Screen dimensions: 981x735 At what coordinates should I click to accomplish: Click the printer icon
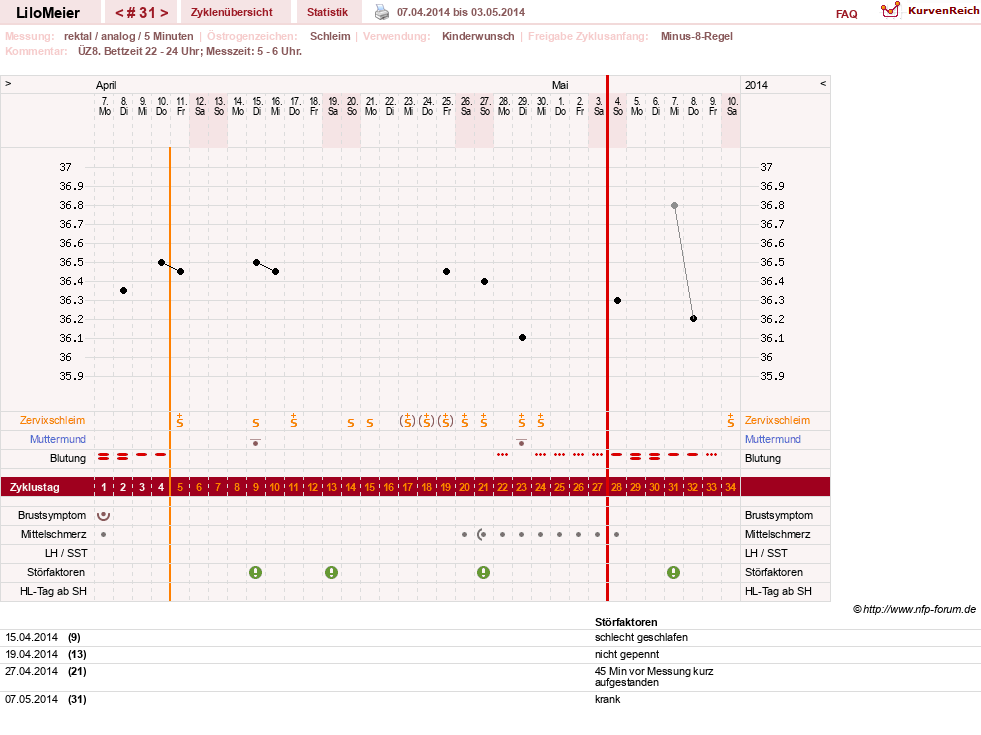click(x=382, y=12)
